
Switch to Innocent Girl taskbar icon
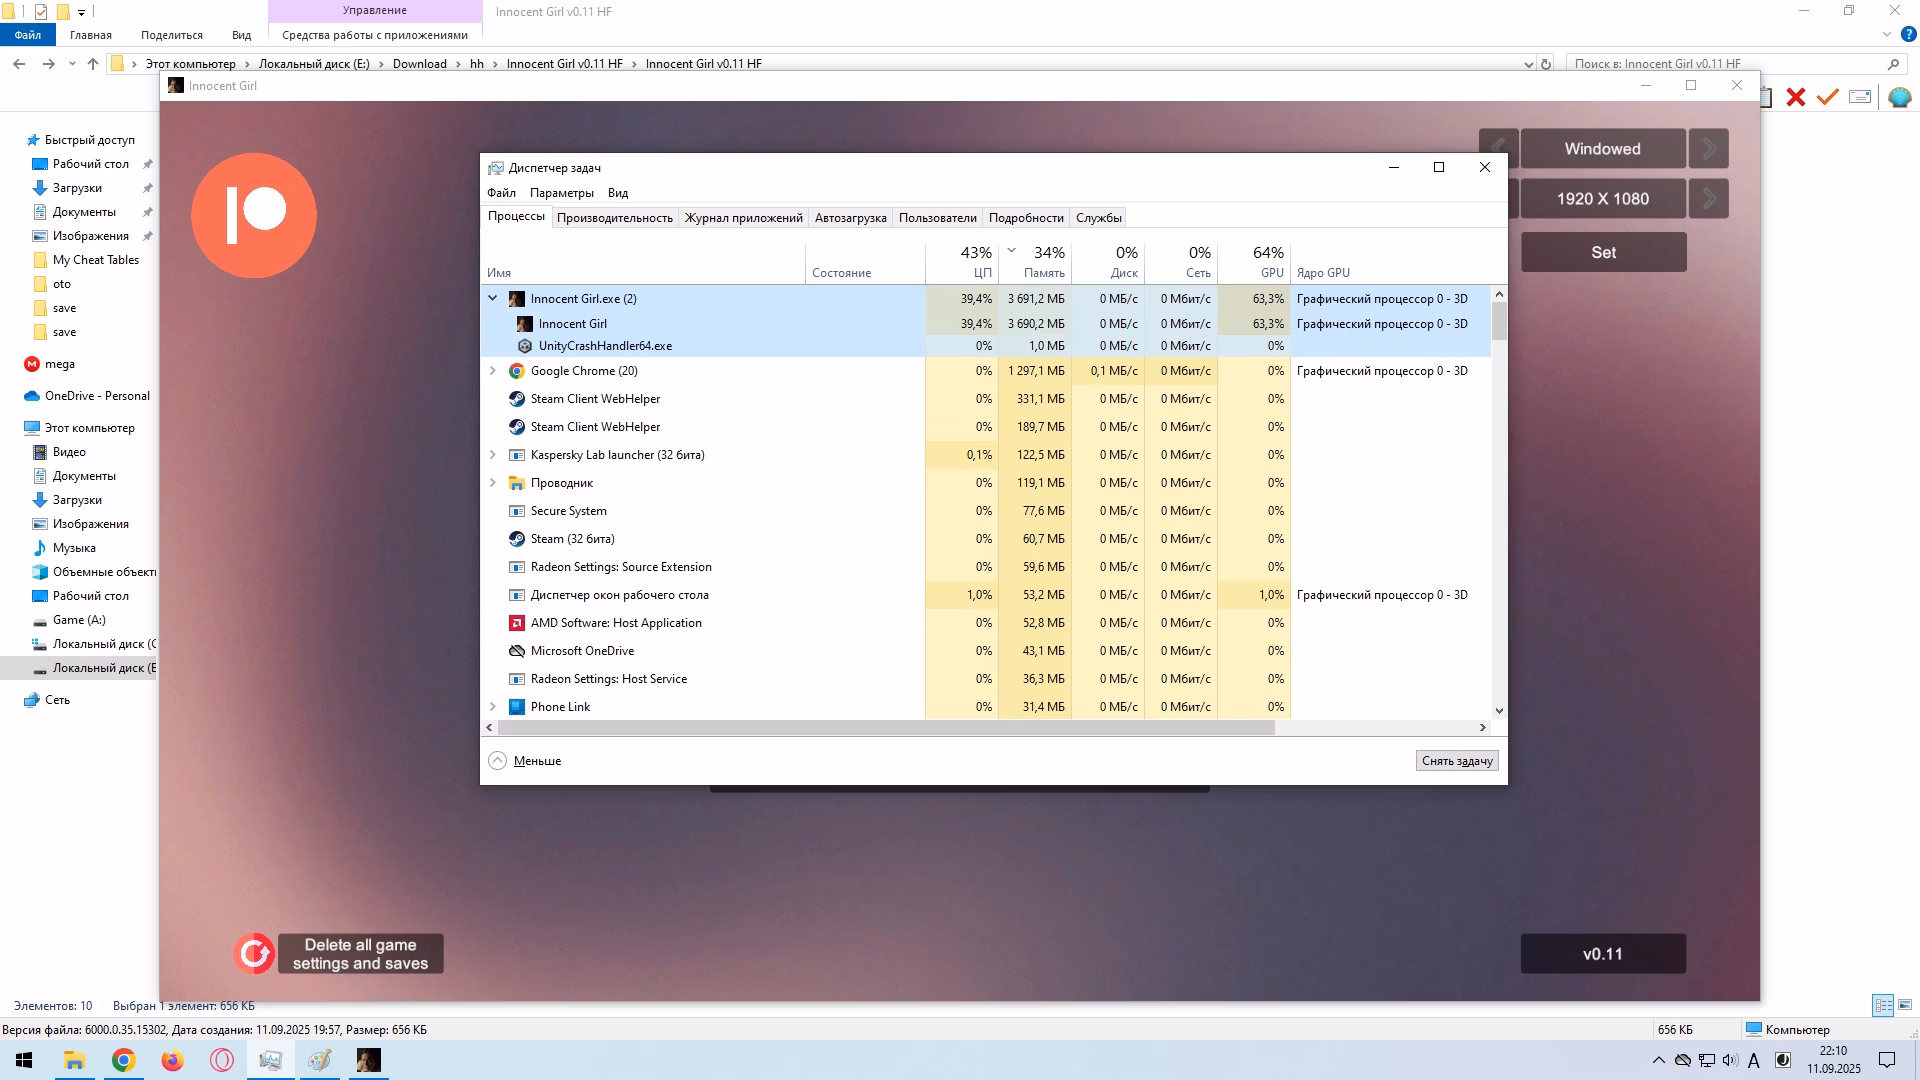pyautogui.click(x=368, y=1061)
